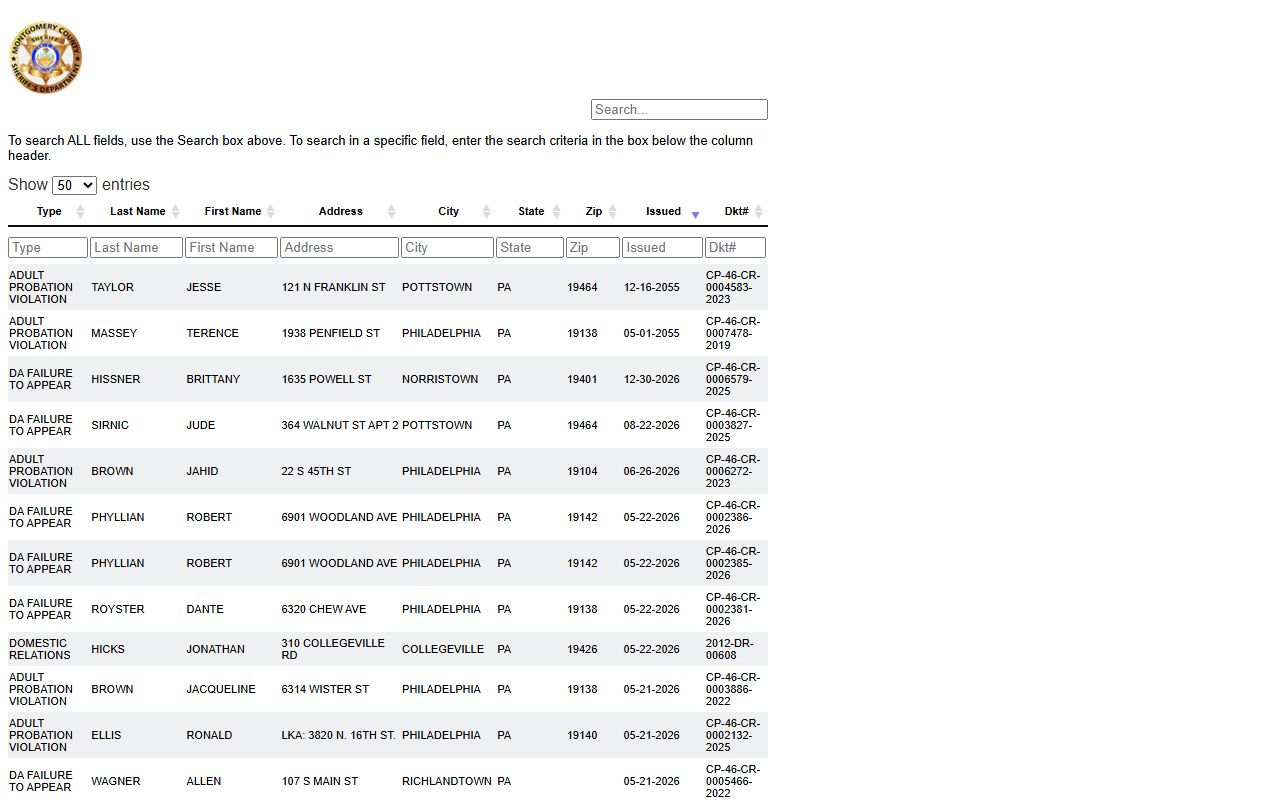Click the City filter field

[x=447, y=247]
